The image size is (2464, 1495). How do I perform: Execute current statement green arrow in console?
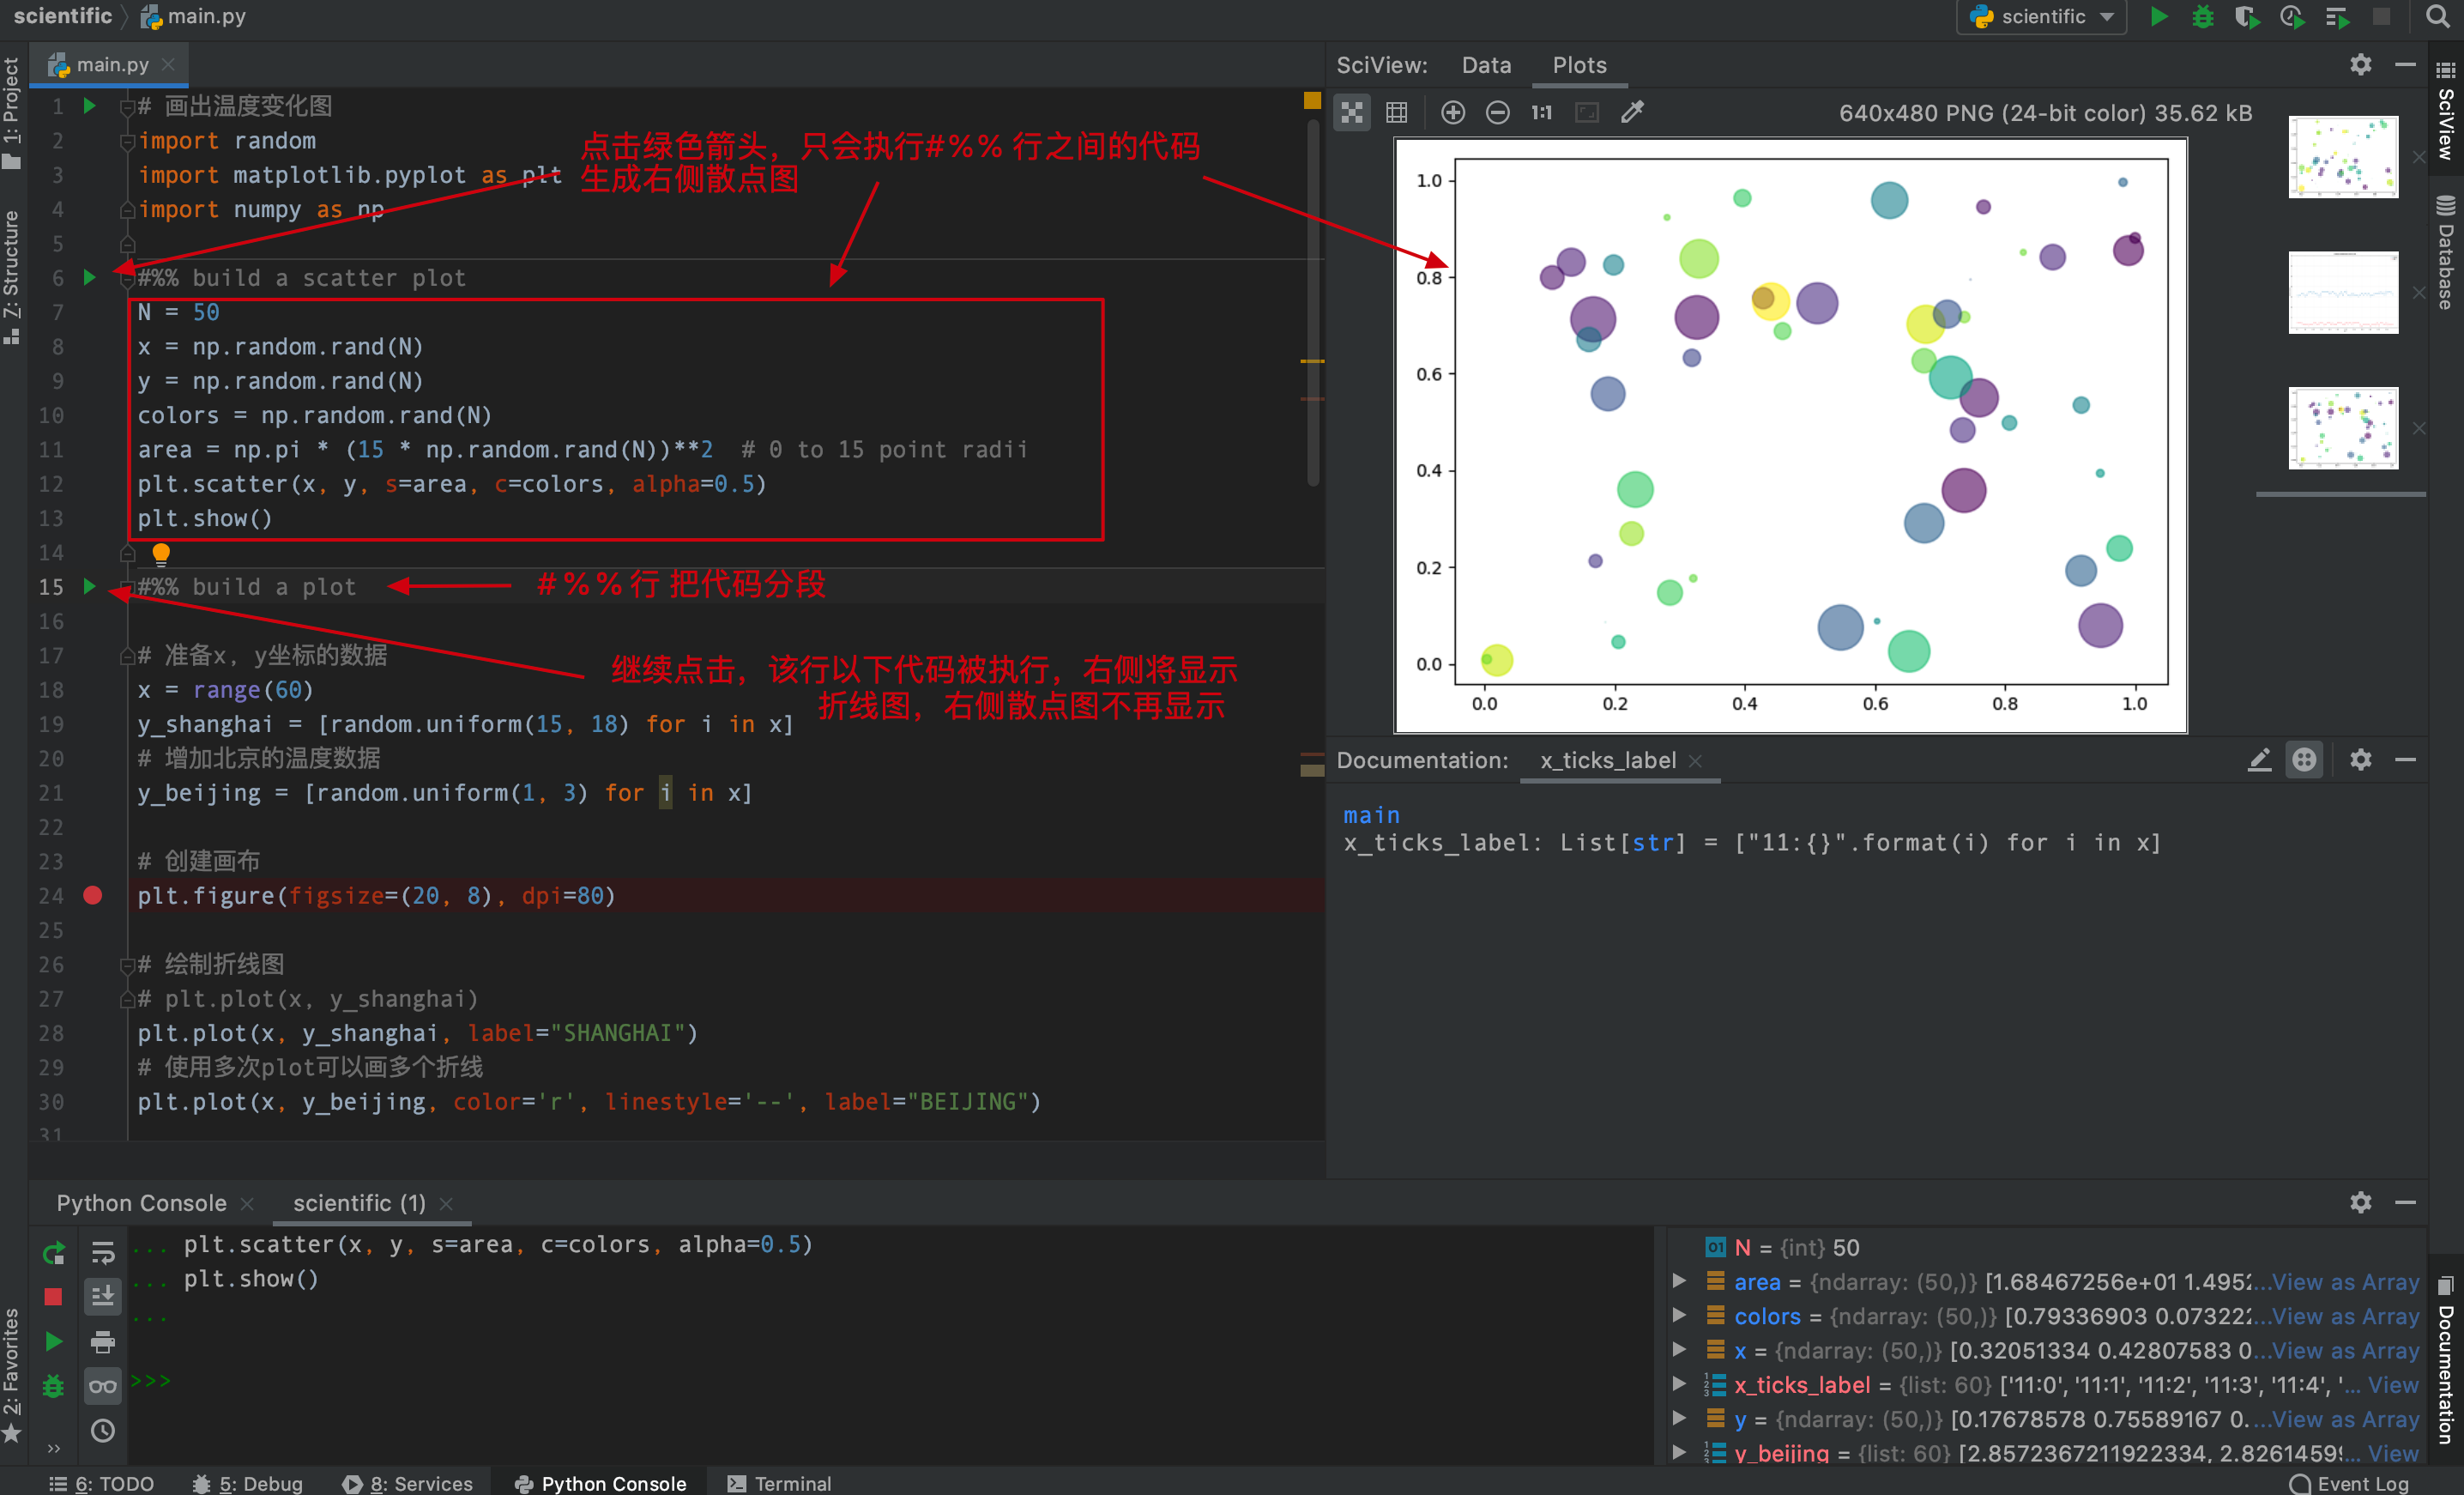coord(53,1341)
